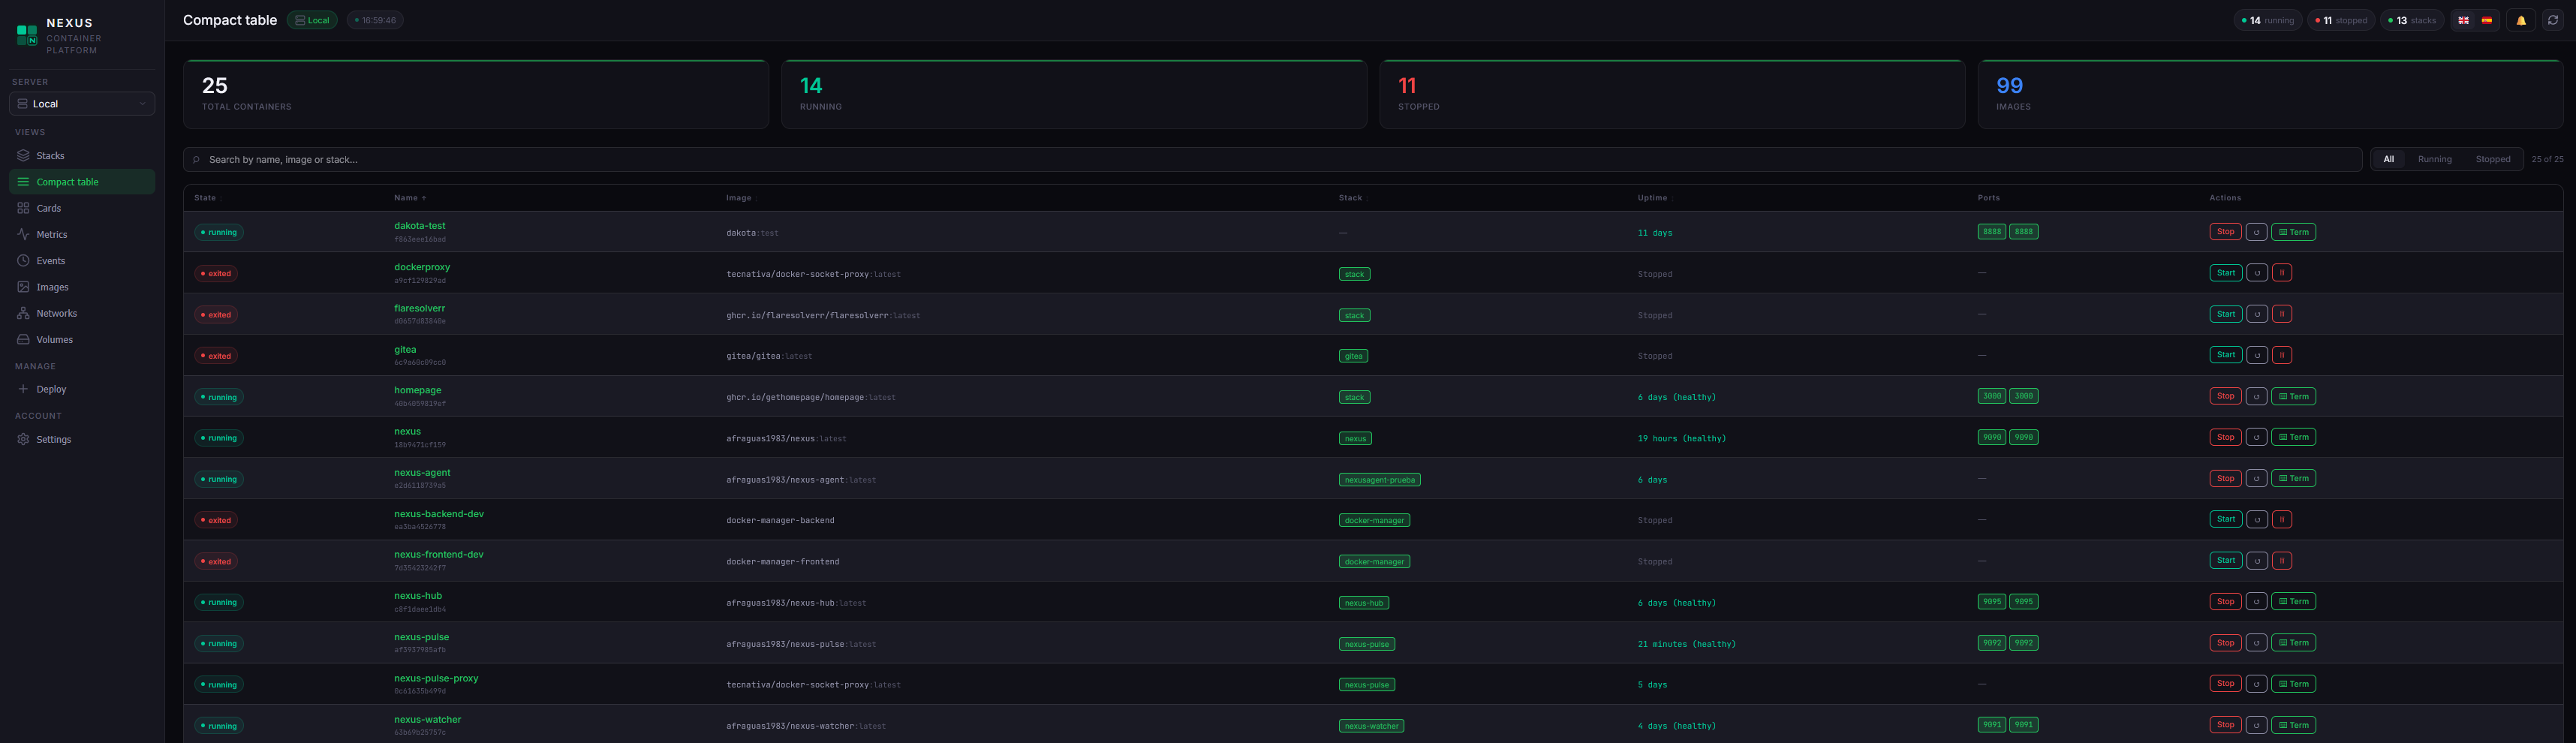Switch language to Spanish flag
Screen dimensions: 2576x743
point(2486,20)
